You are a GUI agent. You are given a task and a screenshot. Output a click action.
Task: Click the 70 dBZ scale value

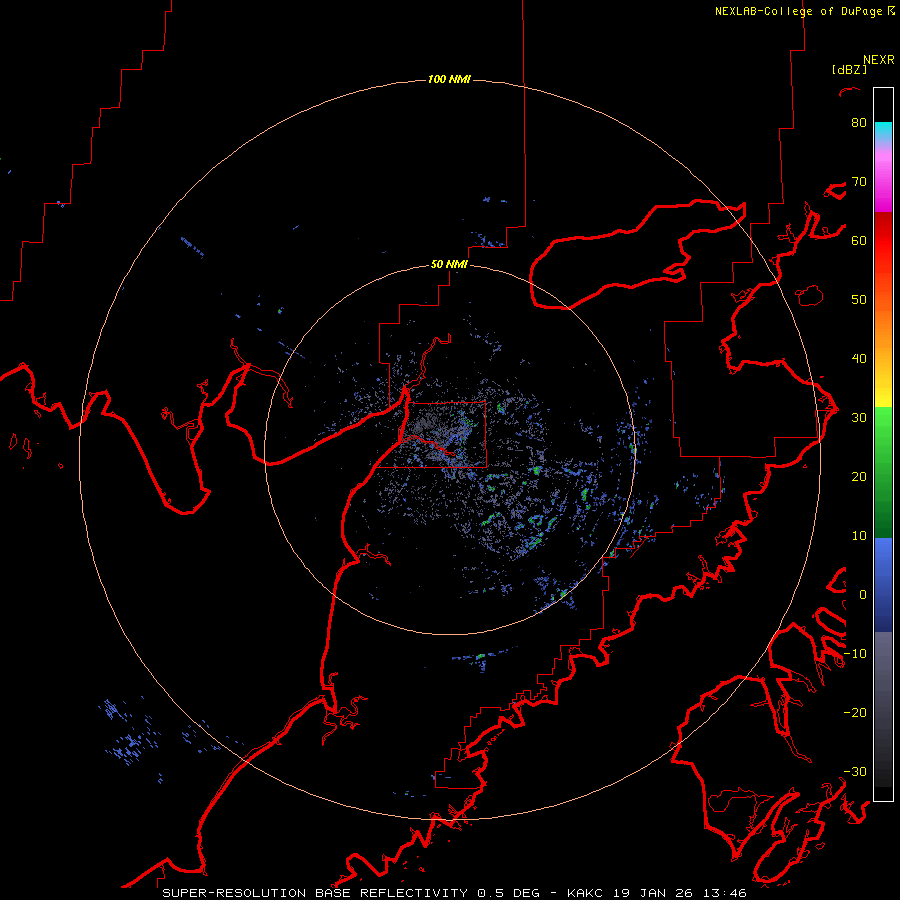click(x=859, y=181)
